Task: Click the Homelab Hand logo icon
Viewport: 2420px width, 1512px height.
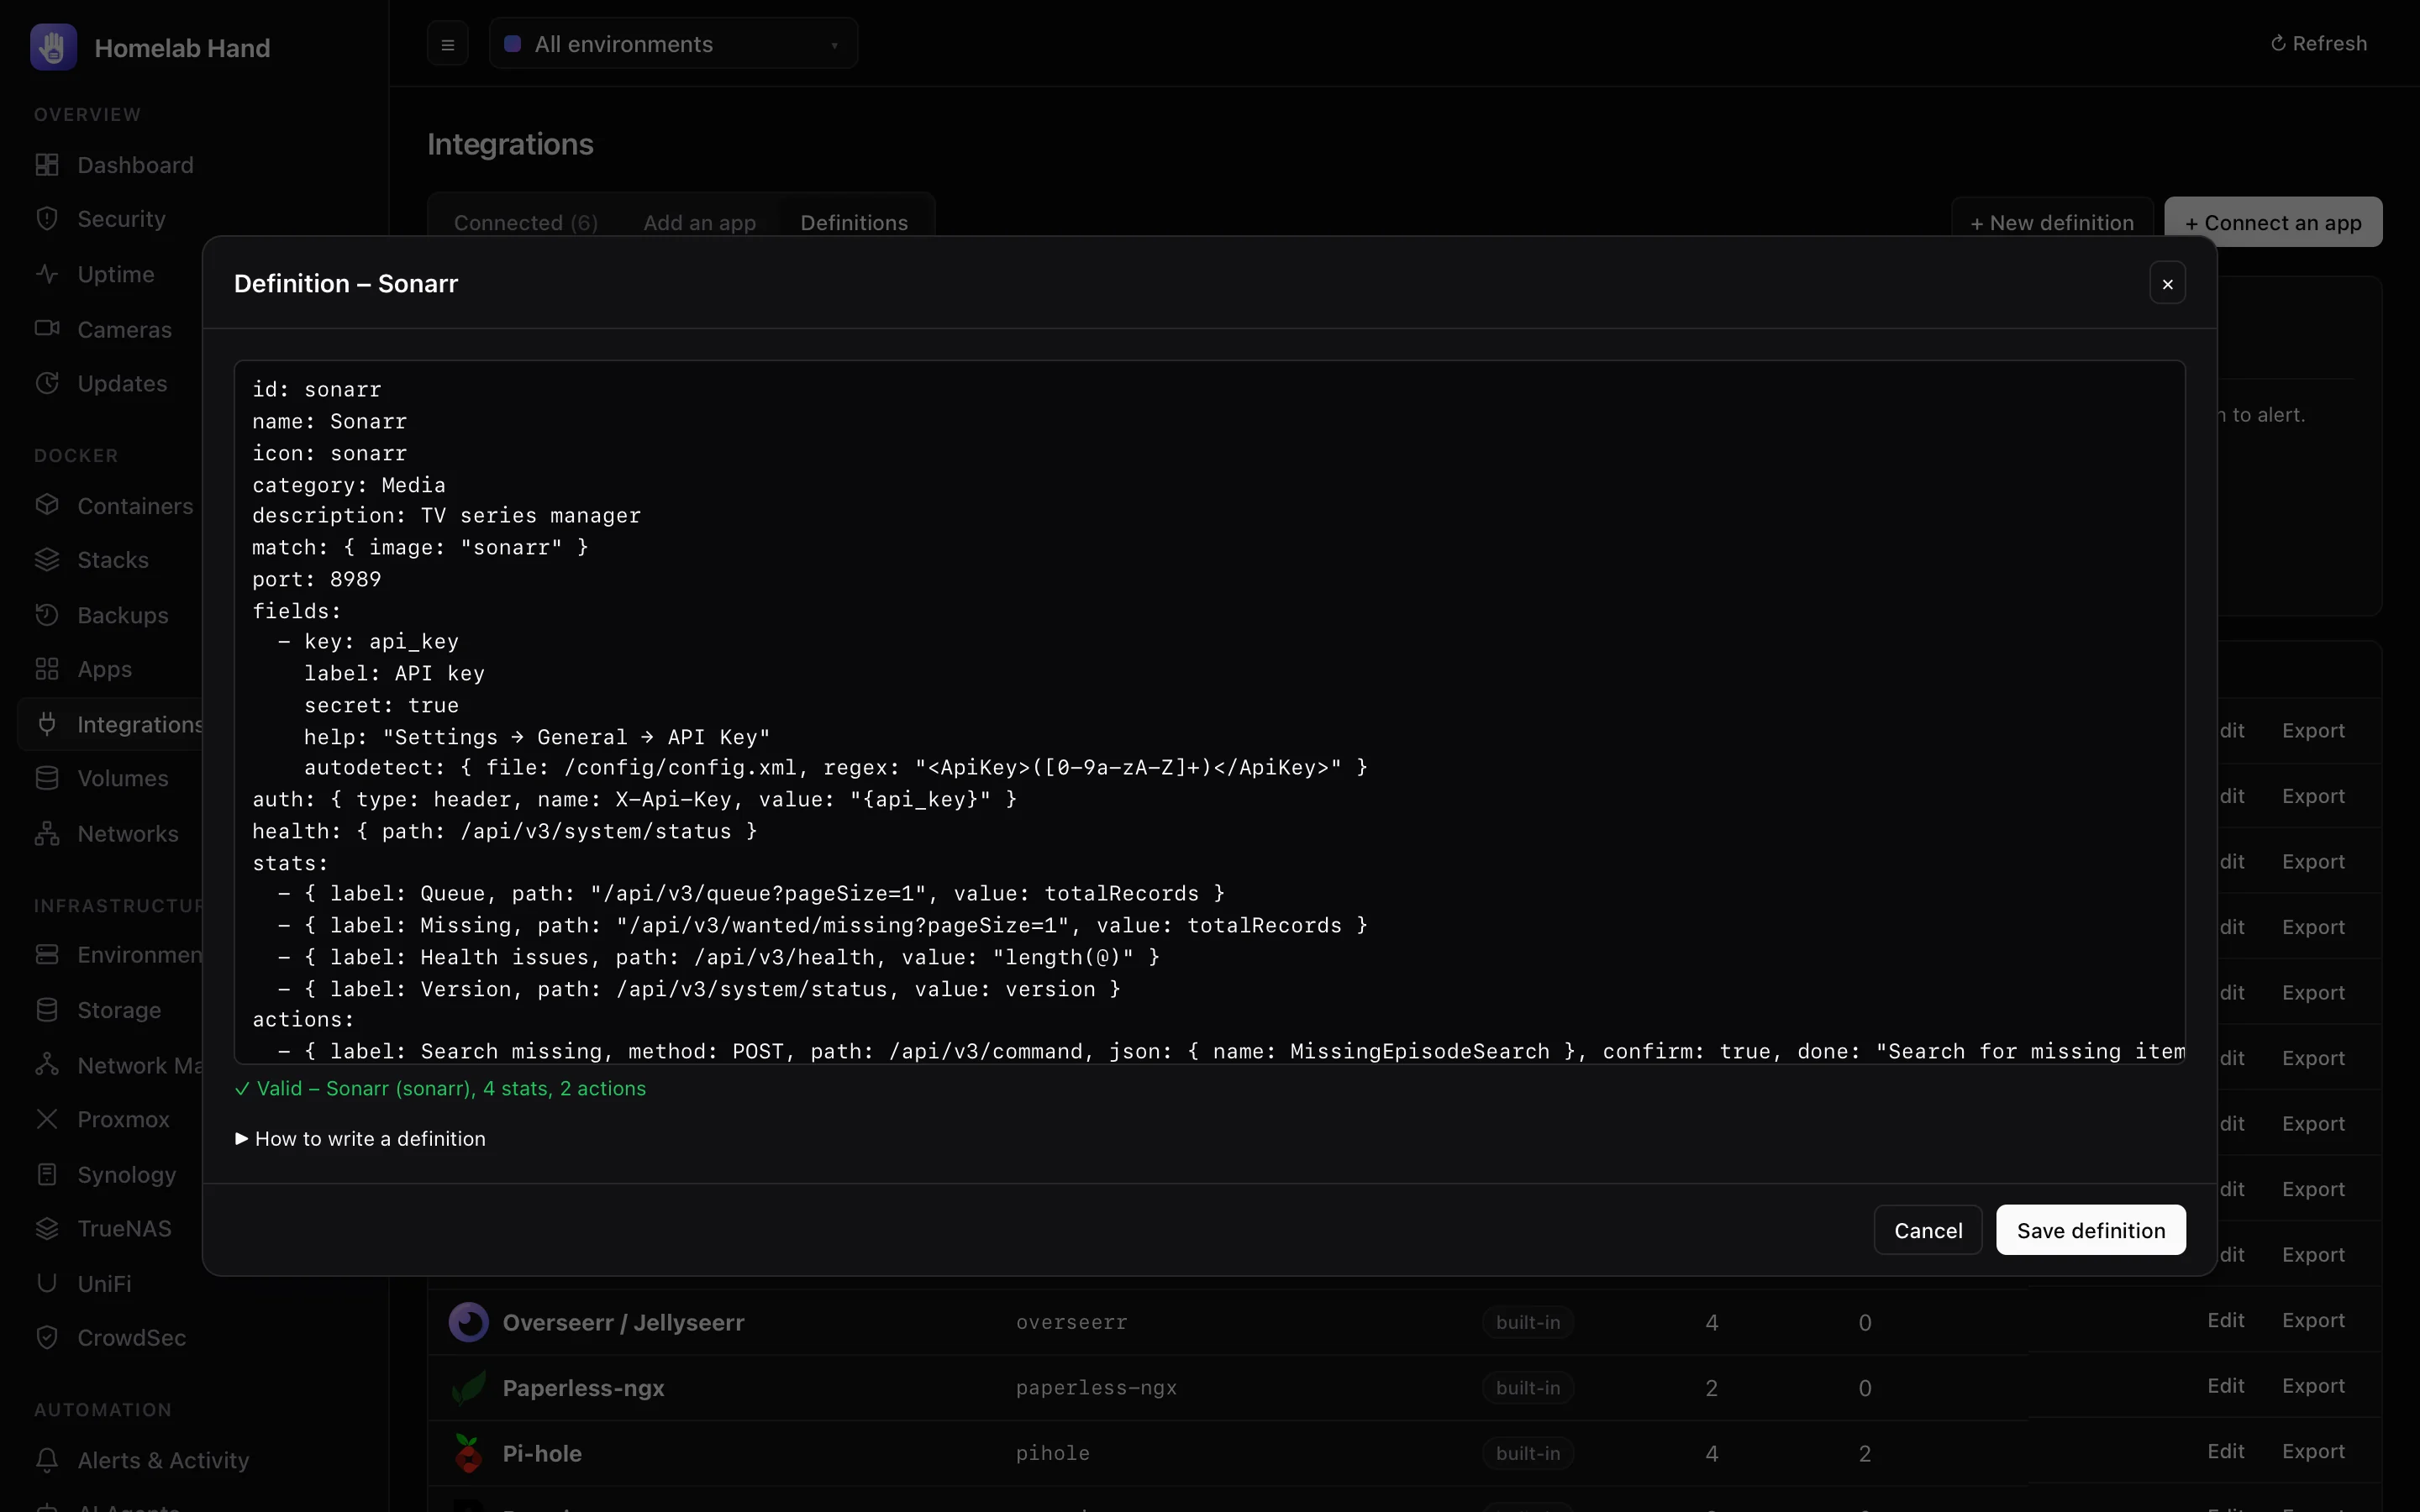Action: point(53,47)
